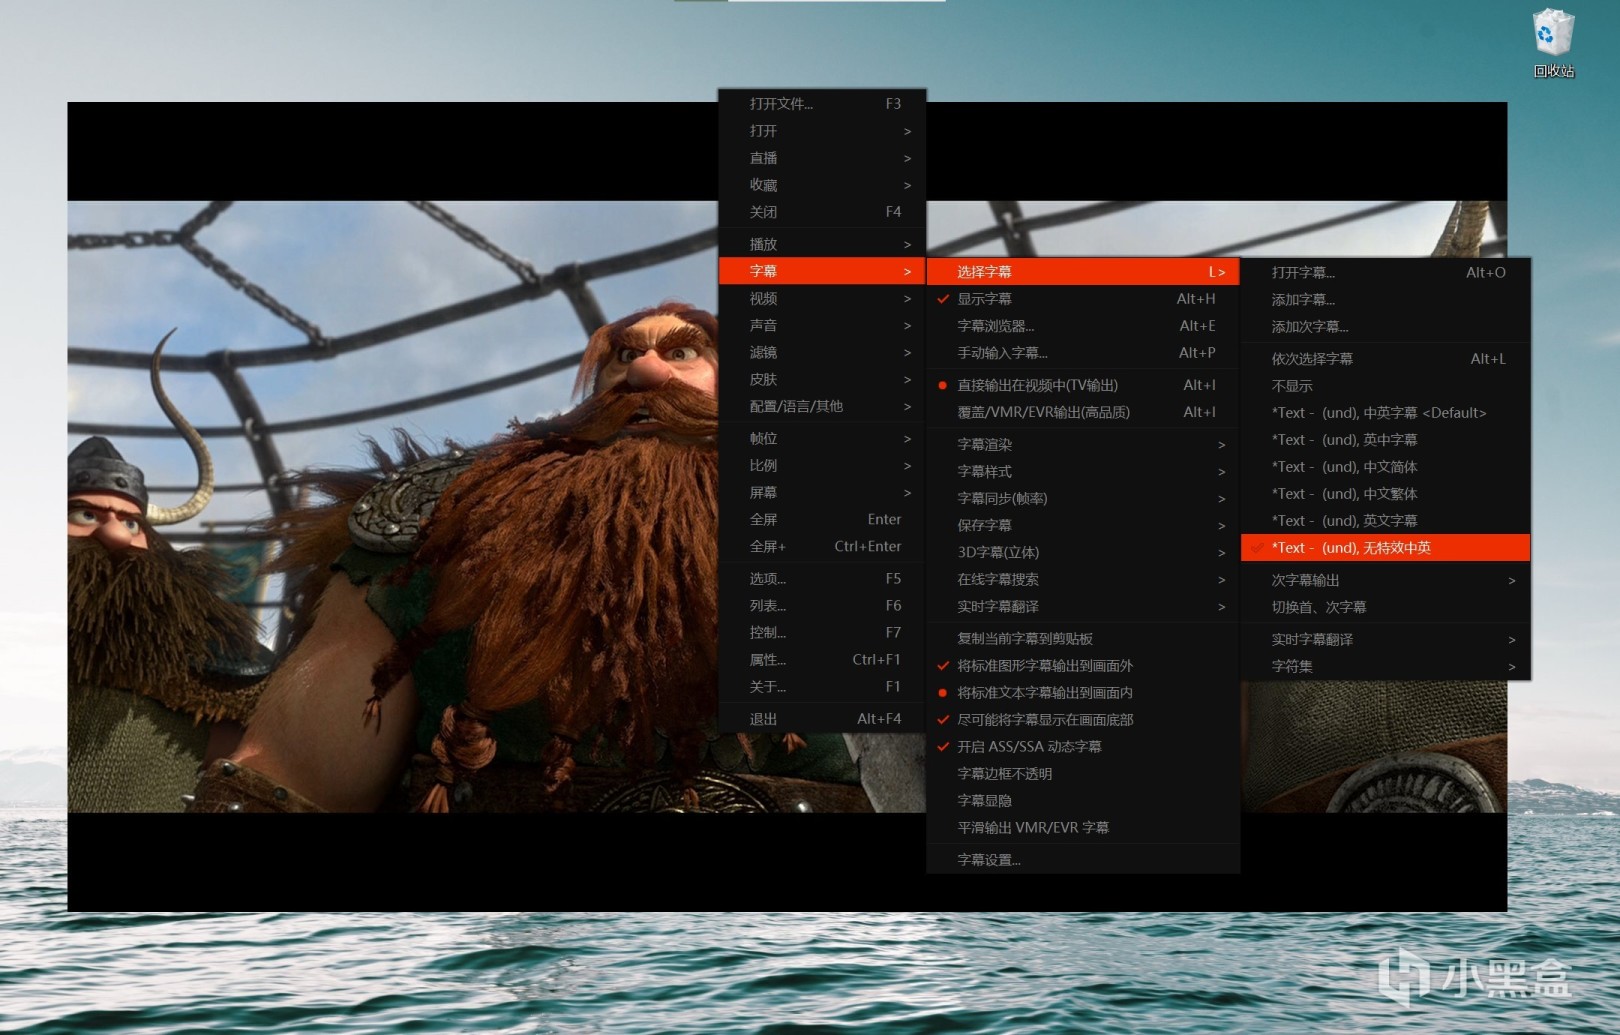Expand 保存字幕 submenu
This screenshot has width=1620, height=1035.
tap(1083, 525)
